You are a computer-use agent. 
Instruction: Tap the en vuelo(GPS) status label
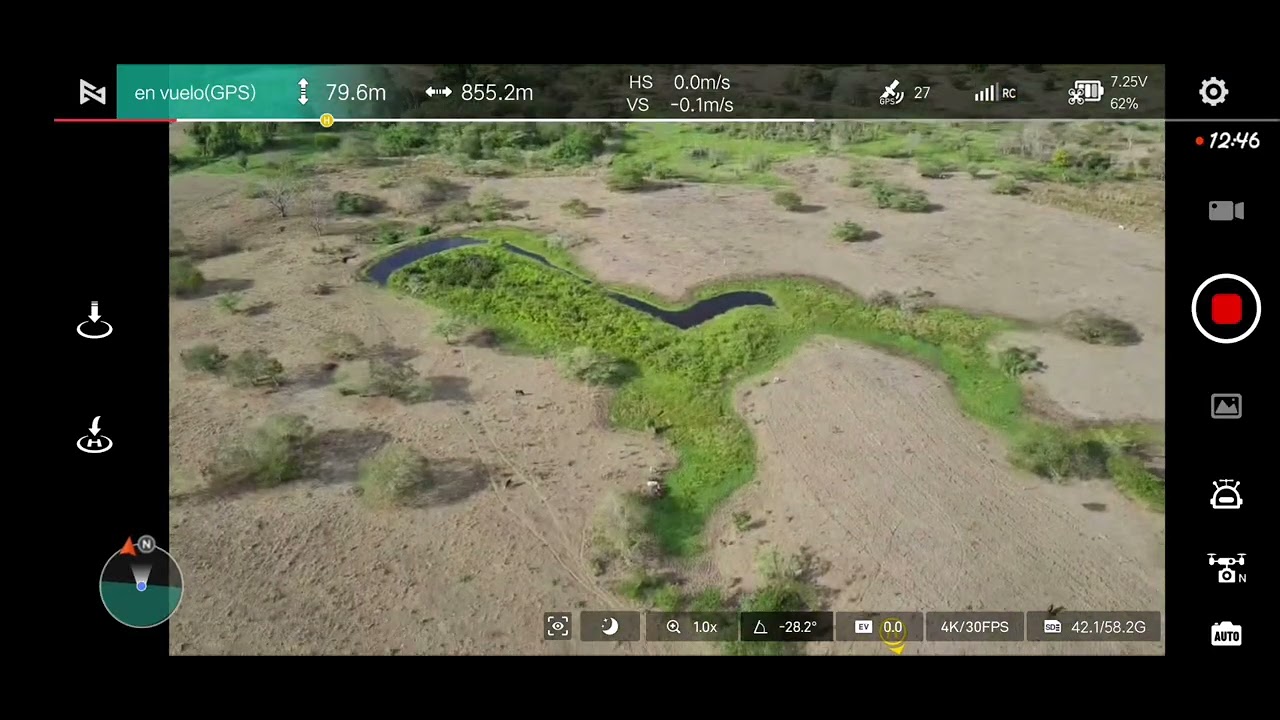[x=195, y=93]
